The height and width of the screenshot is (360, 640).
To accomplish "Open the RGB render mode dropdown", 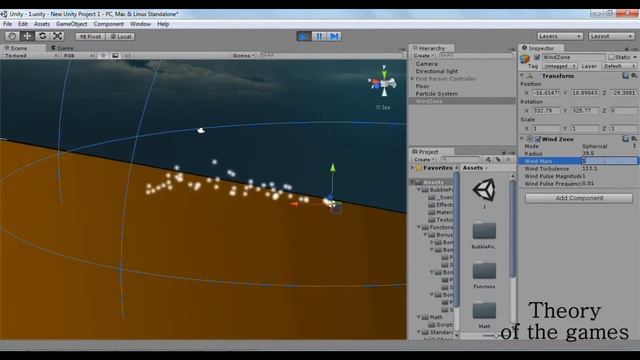I will point(78,56).
